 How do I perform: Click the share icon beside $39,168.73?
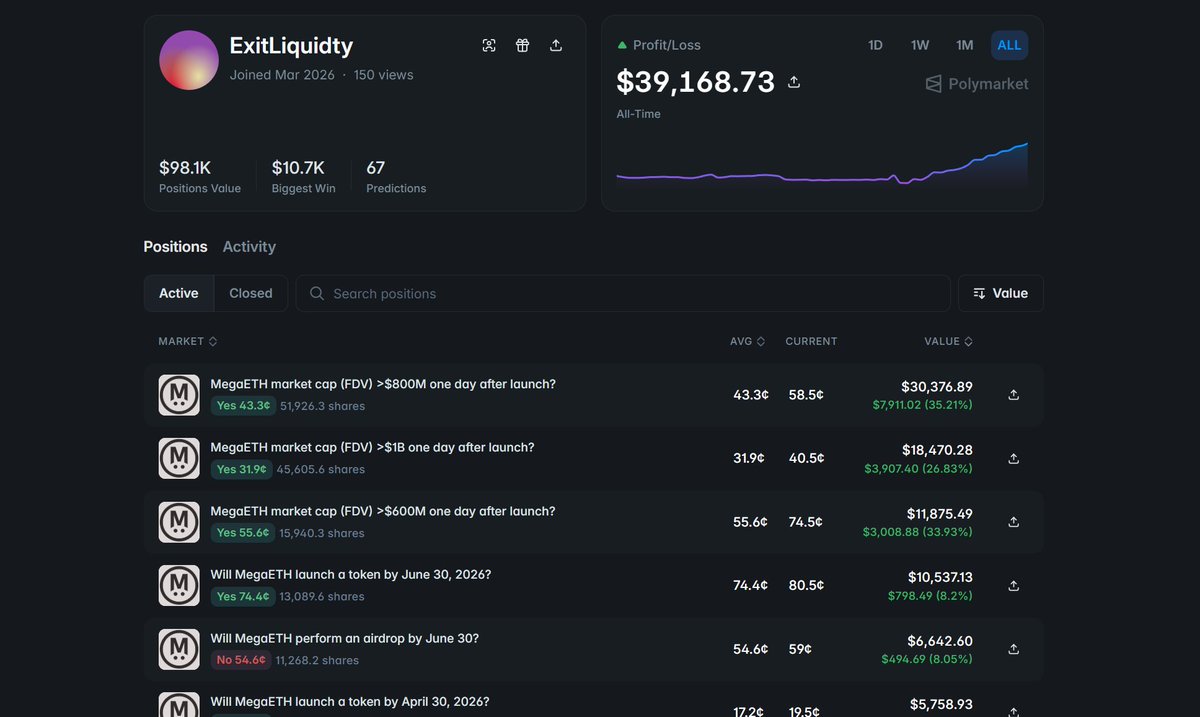point(794,81)
